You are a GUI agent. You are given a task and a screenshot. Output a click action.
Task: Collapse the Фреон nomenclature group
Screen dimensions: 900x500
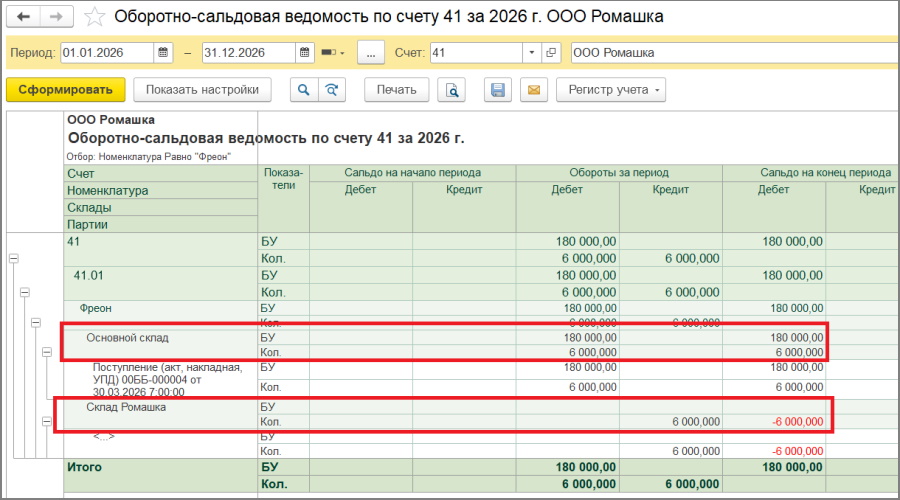(35, 323)
